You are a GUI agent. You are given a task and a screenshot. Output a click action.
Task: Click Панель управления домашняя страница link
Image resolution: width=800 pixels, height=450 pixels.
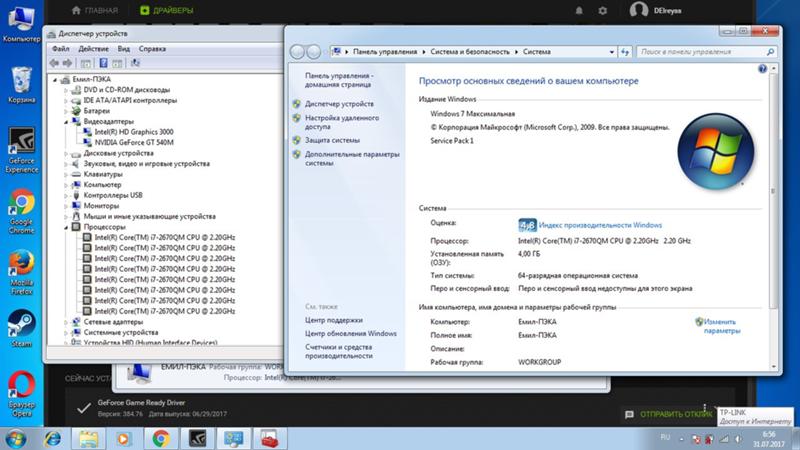pos(339,80)
